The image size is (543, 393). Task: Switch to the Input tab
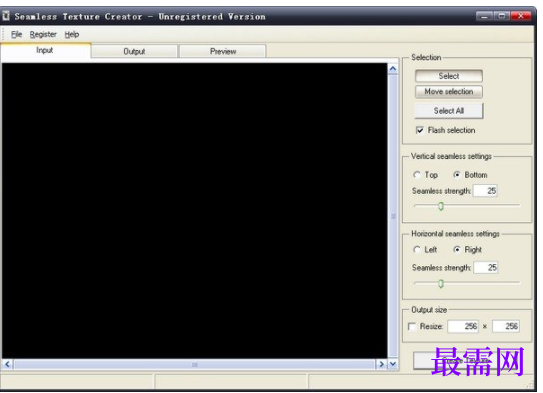(x=45, y=50)
